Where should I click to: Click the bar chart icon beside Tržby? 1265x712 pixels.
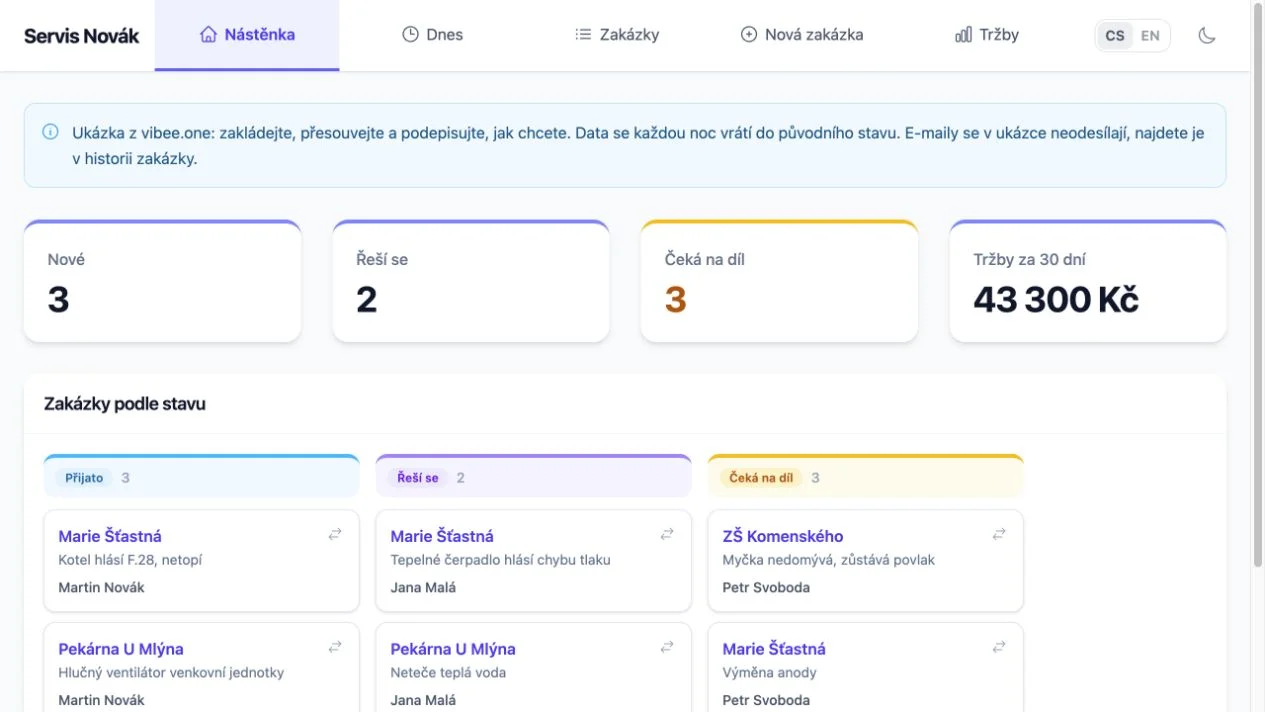point(963,35)
